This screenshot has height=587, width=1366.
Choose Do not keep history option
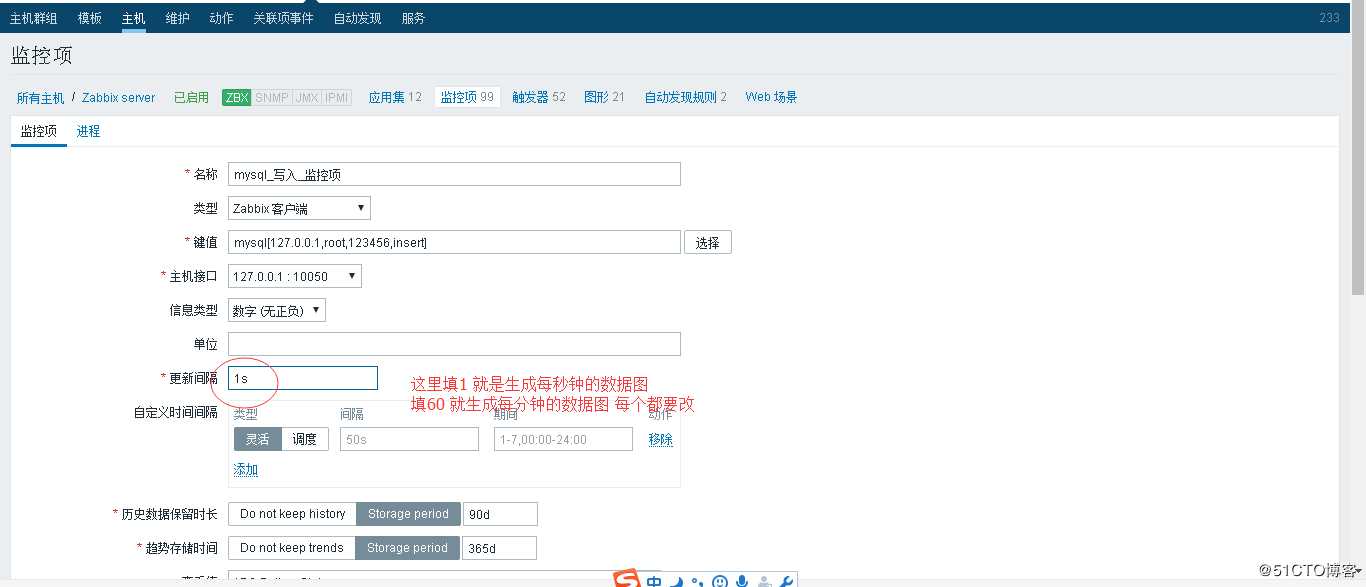(x=293, y=514)
